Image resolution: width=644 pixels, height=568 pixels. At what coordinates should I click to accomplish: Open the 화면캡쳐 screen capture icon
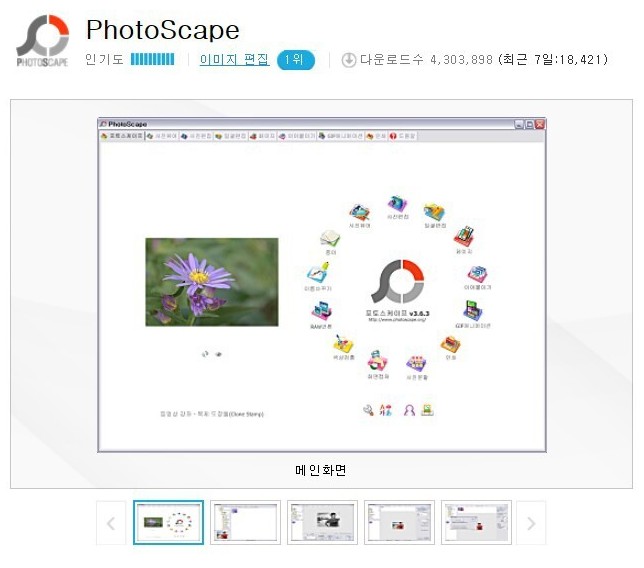(377, 361)
